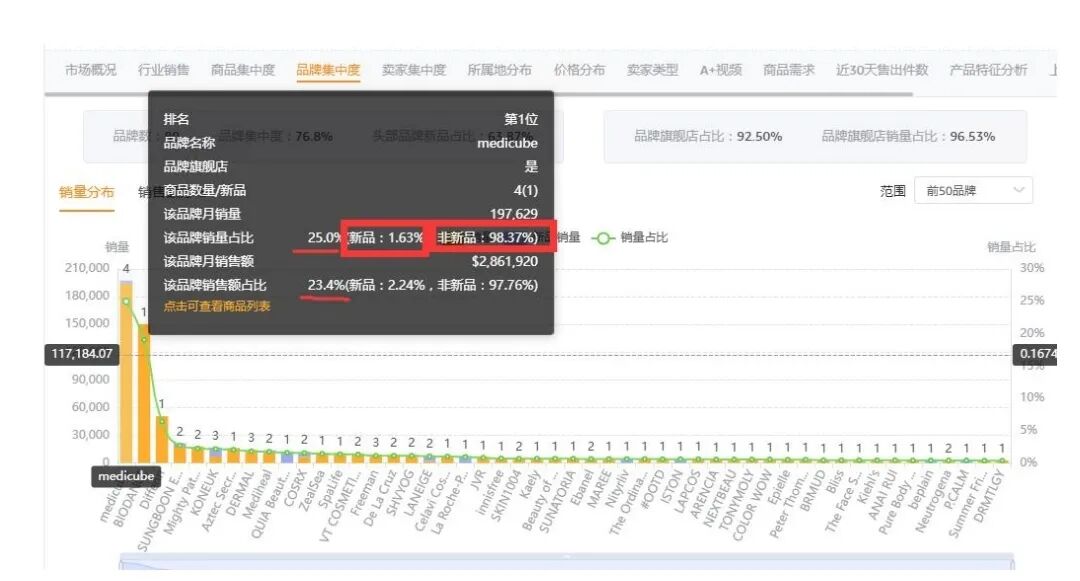Image resolution: width=1080 pixels, height=581 pixels.
Task: Switch to the 行业销售 tab
Action: click(163, 70)
